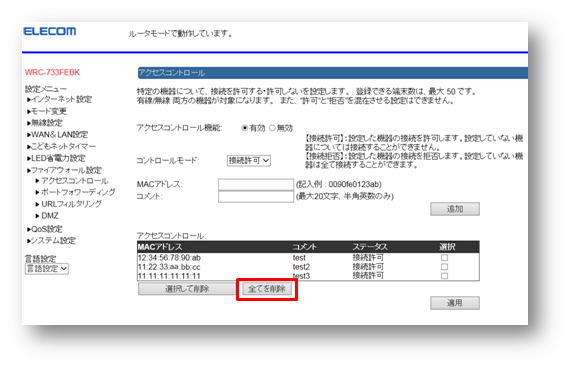Select アクセスコントロール submenu entry
The height and width of the screenshot is (367, 570).
pos(72,181)
